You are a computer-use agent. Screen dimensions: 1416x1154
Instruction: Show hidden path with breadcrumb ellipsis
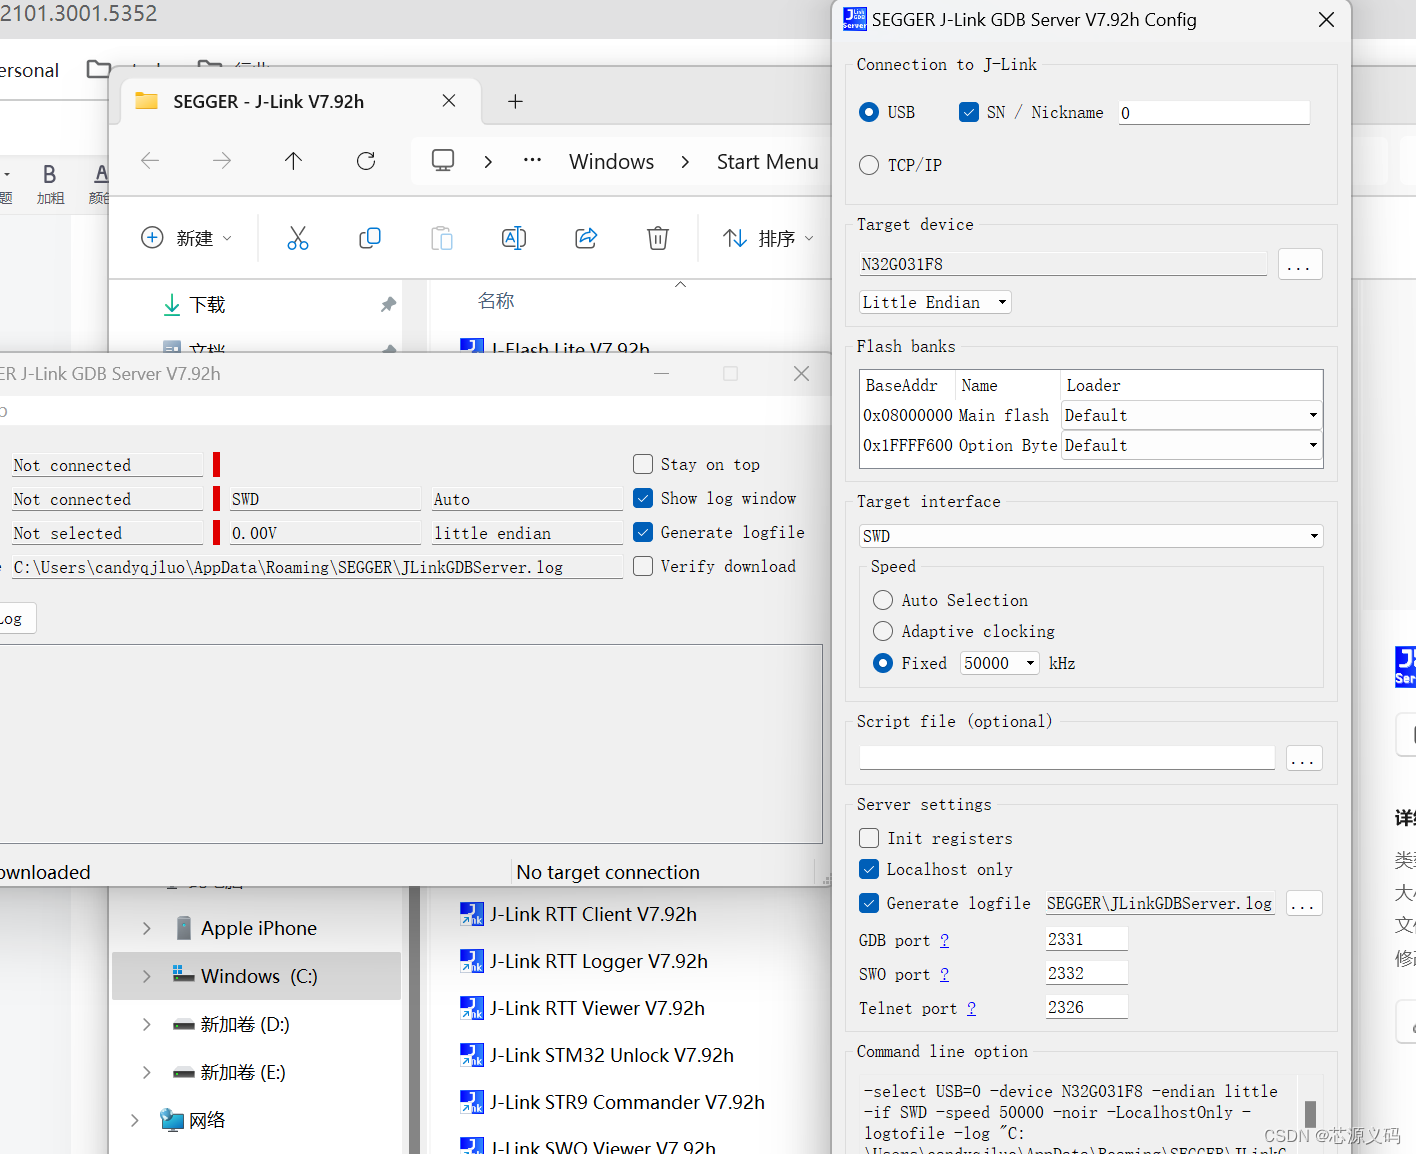tap(532, 161)
